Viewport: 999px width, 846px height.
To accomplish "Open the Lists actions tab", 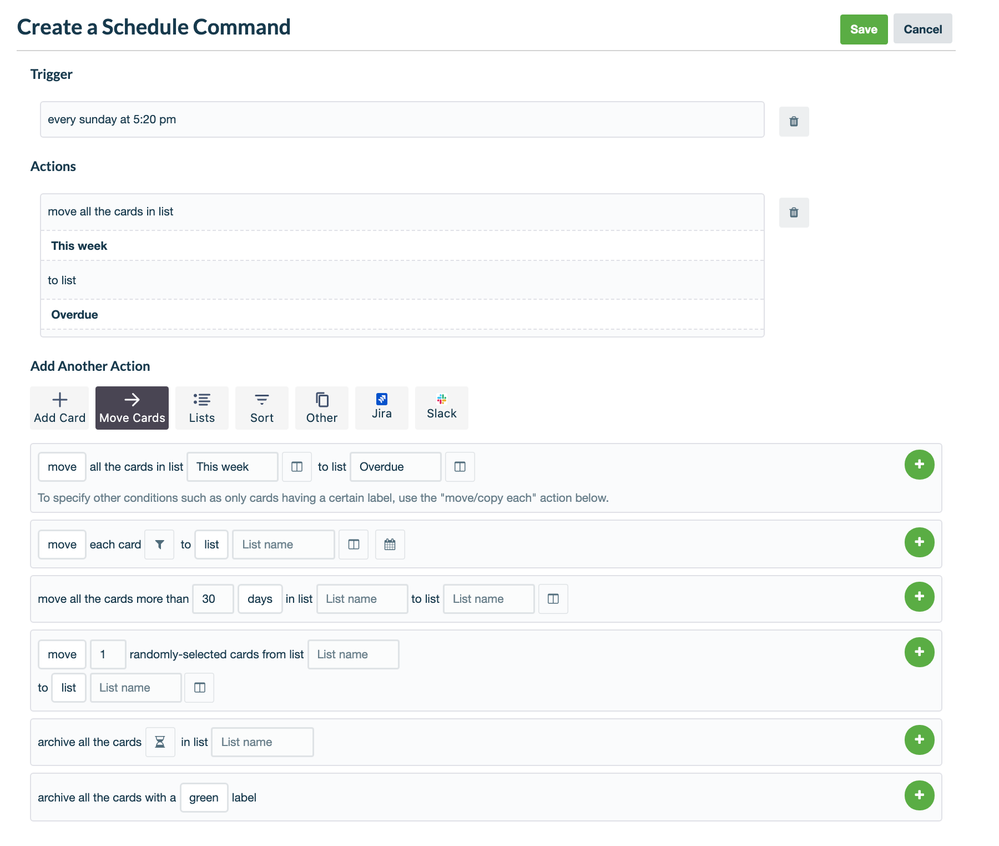I will tap(202, 408).
